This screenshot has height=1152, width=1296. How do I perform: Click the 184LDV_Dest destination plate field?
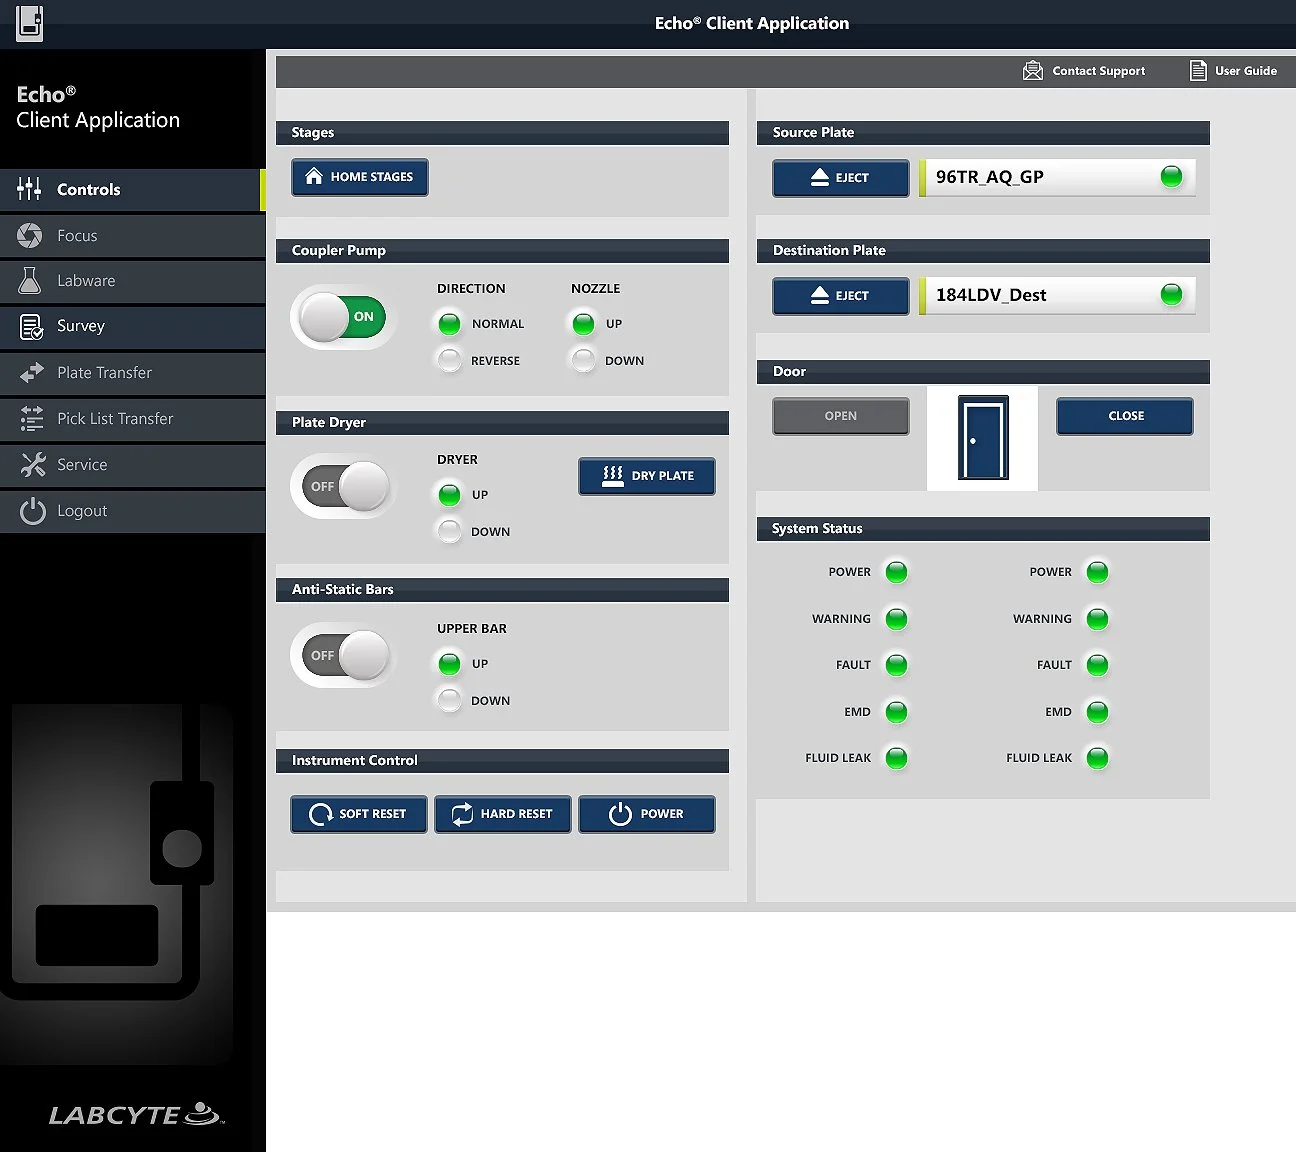click(1057, 295)
